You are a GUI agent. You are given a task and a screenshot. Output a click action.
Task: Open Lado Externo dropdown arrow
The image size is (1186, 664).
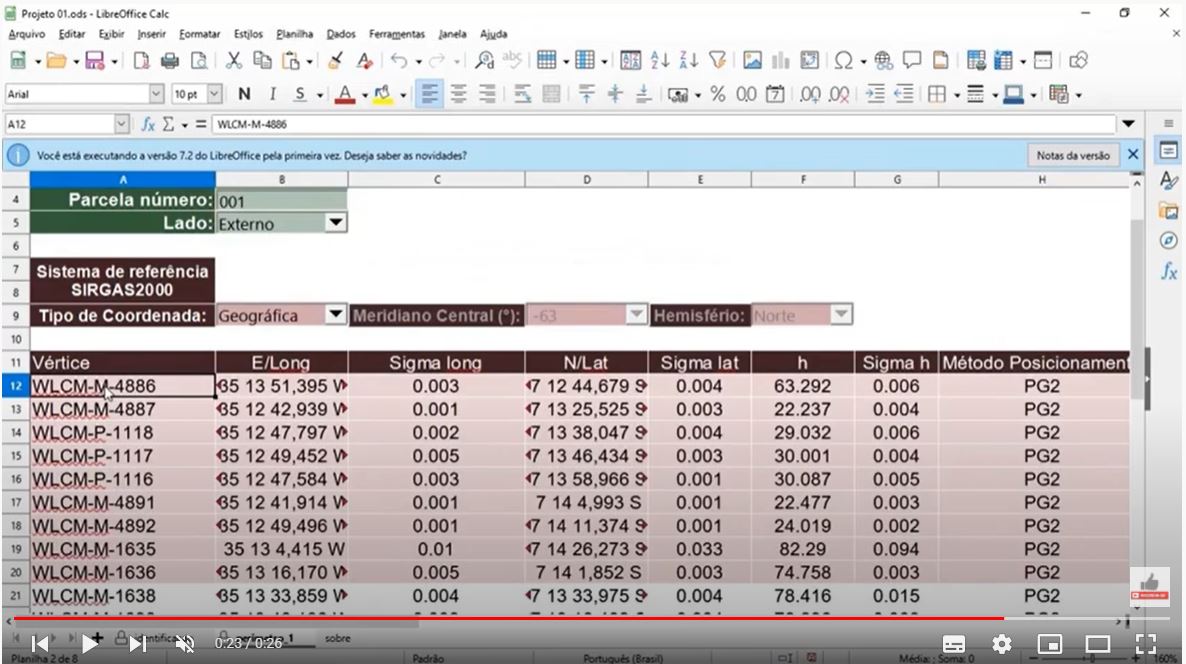pos(335,223)
